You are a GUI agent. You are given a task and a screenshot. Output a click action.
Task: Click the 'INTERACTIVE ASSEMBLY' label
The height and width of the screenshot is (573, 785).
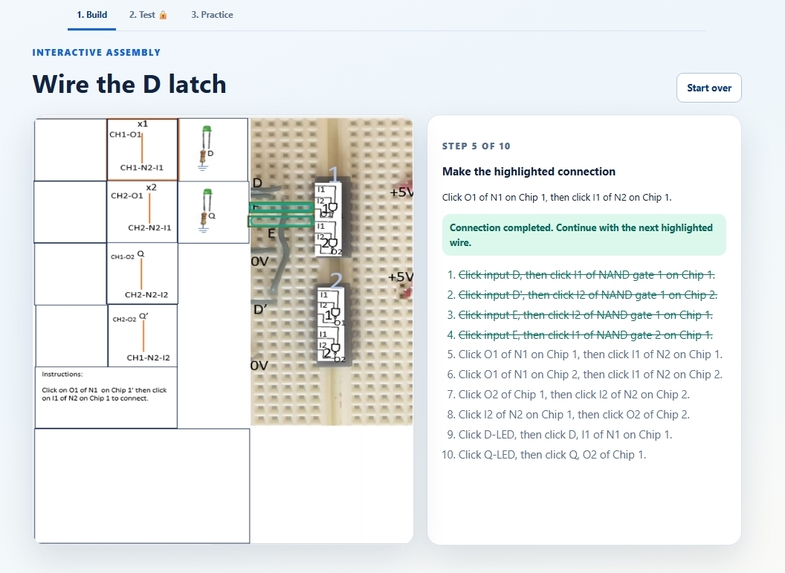[x=97, y=53]
